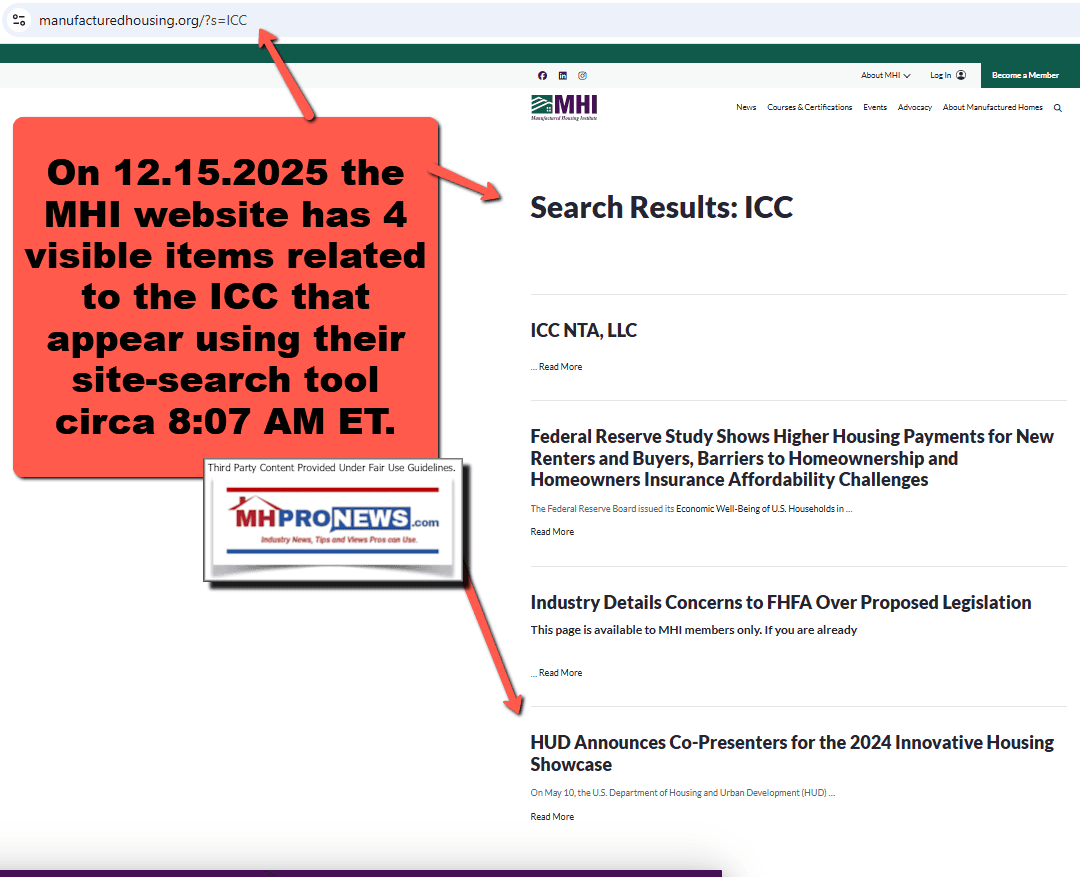This screenshot has width=1080, height=877.
Task: Go to the Events menu item
Action: click(875, 108)
